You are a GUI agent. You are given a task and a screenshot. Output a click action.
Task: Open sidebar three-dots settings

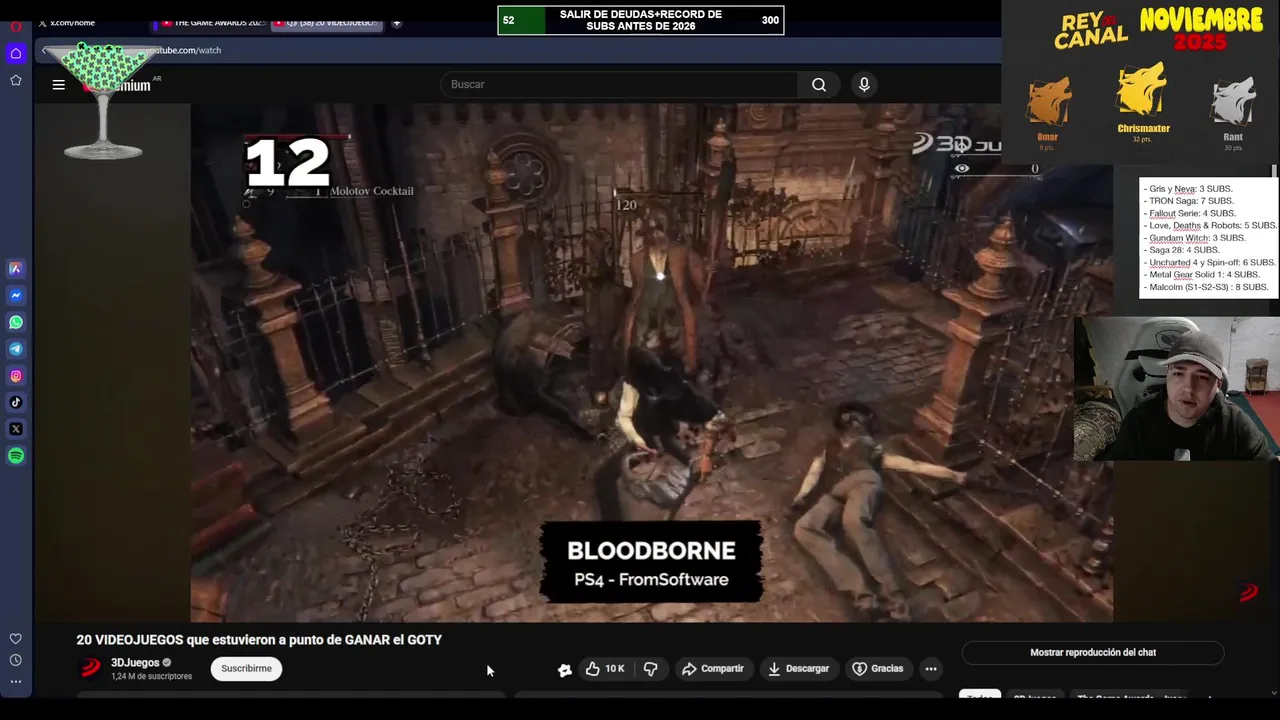coord(16,682)
